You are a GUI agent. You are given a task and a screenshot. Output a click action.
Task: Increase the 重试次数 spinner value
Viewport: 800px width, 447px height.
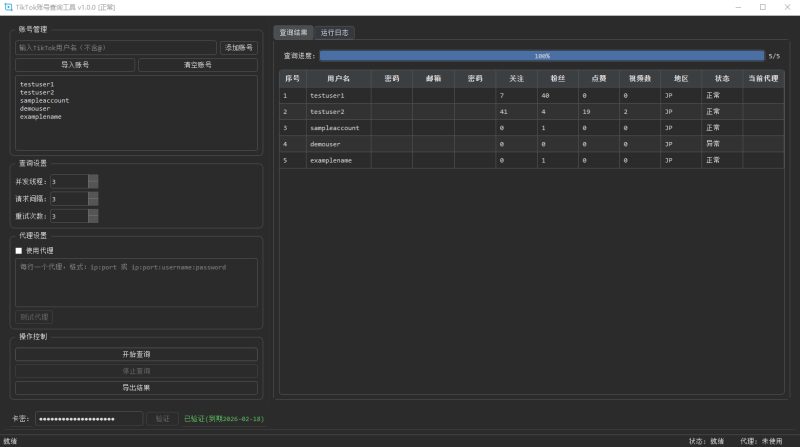tap(93, 212)
